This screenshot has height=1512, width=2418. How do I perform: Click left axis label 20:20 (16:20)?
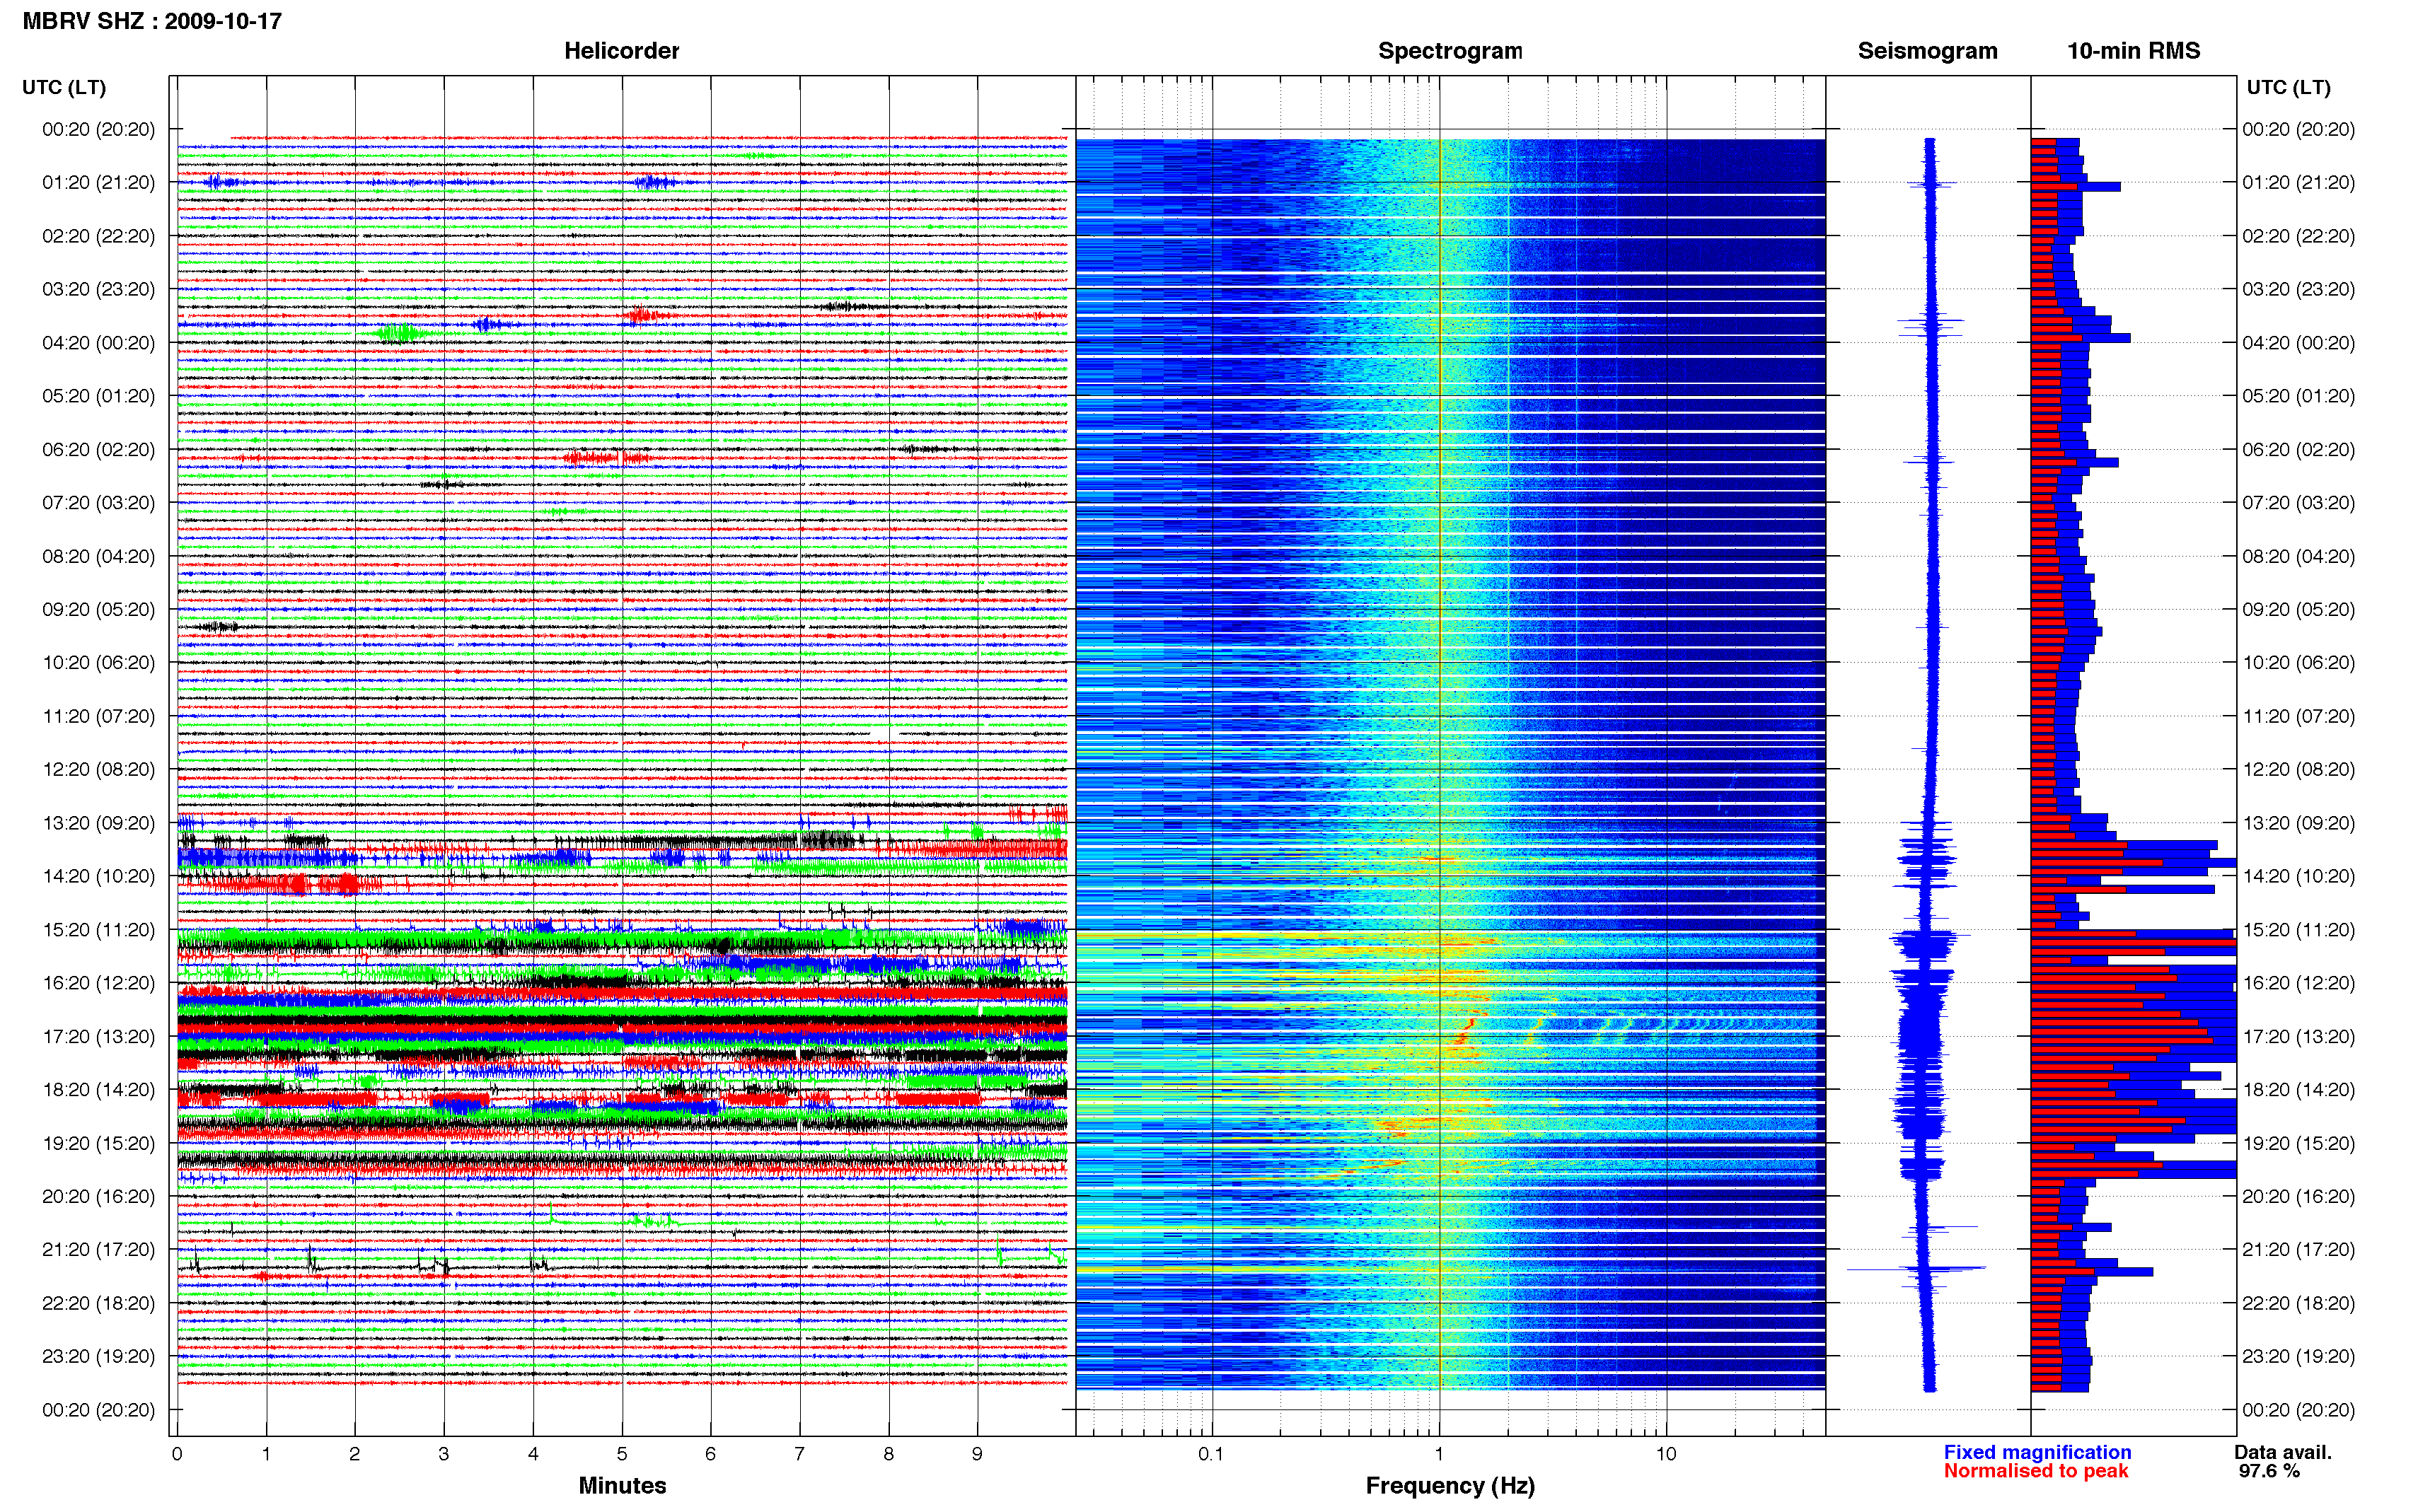[99, 1196]
